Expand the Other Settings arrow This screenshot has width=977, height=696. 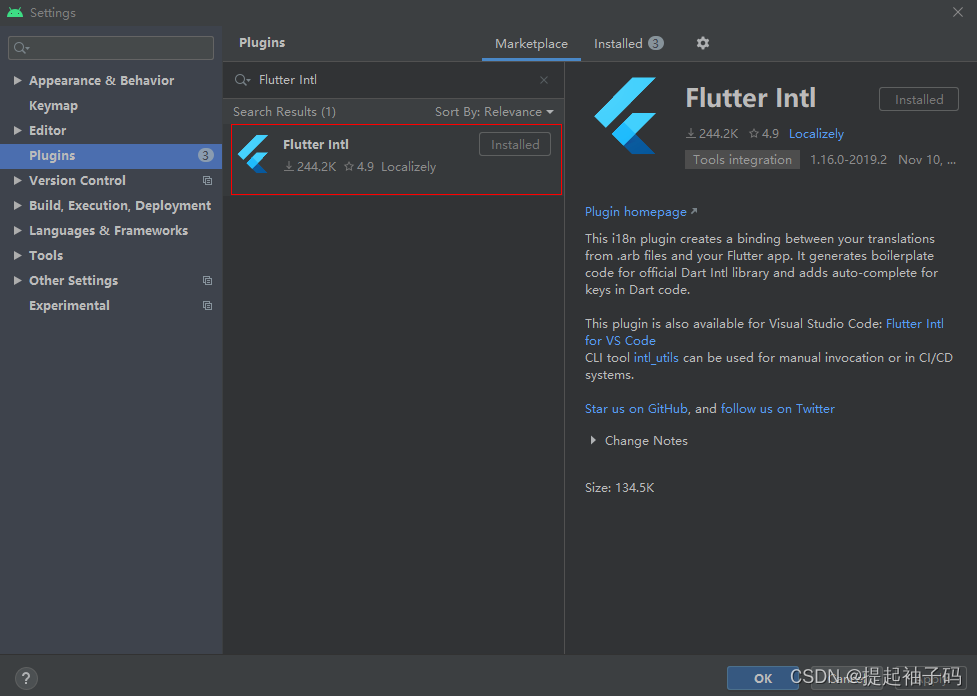click(17, 280)
